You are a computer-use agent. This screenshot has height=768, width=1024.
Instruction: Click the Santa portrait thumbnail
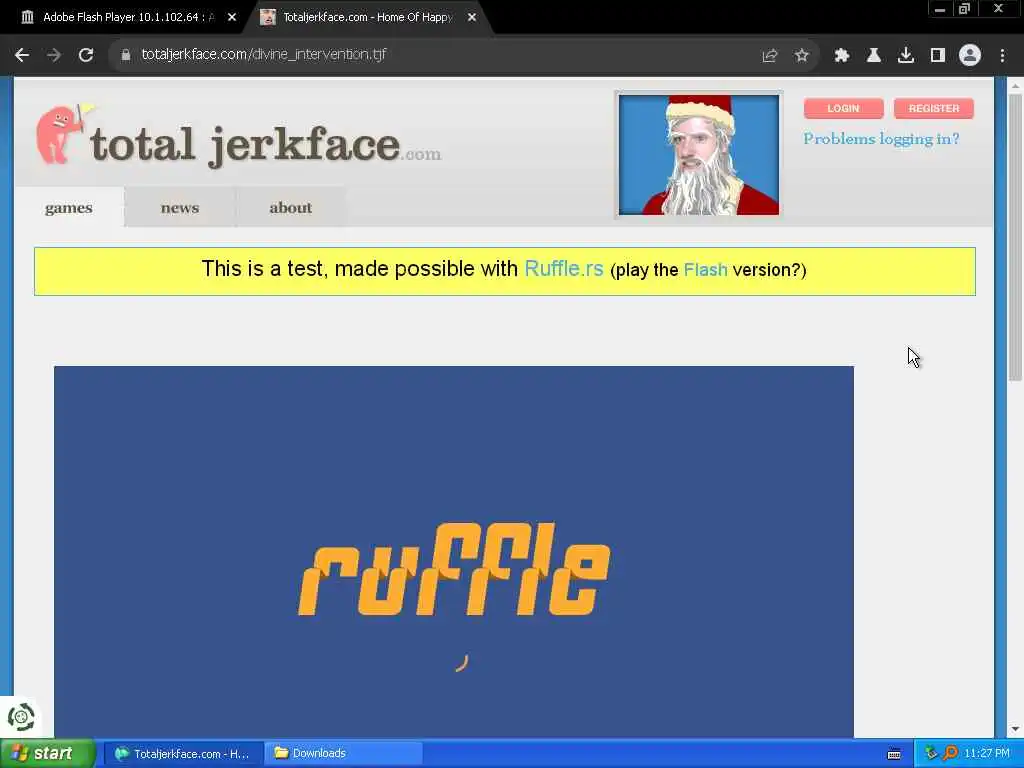pyautogui.click(x=699, y=155)
